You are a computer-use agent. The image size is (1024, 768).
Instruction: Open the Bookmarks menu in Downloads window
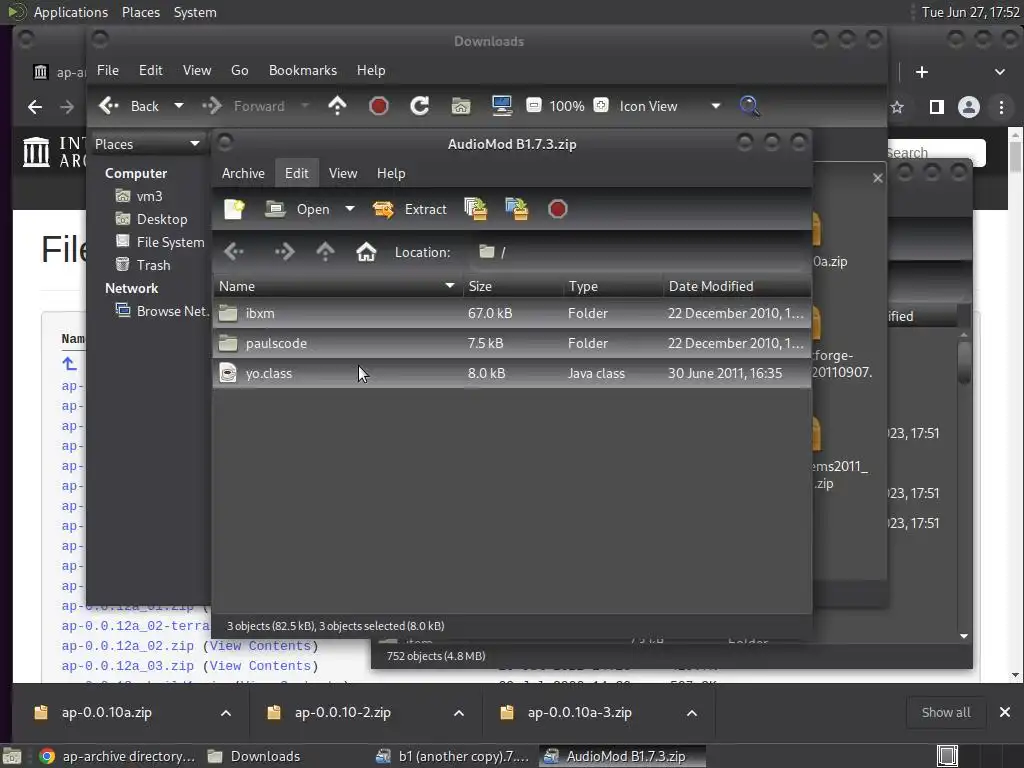pos(302,71)
